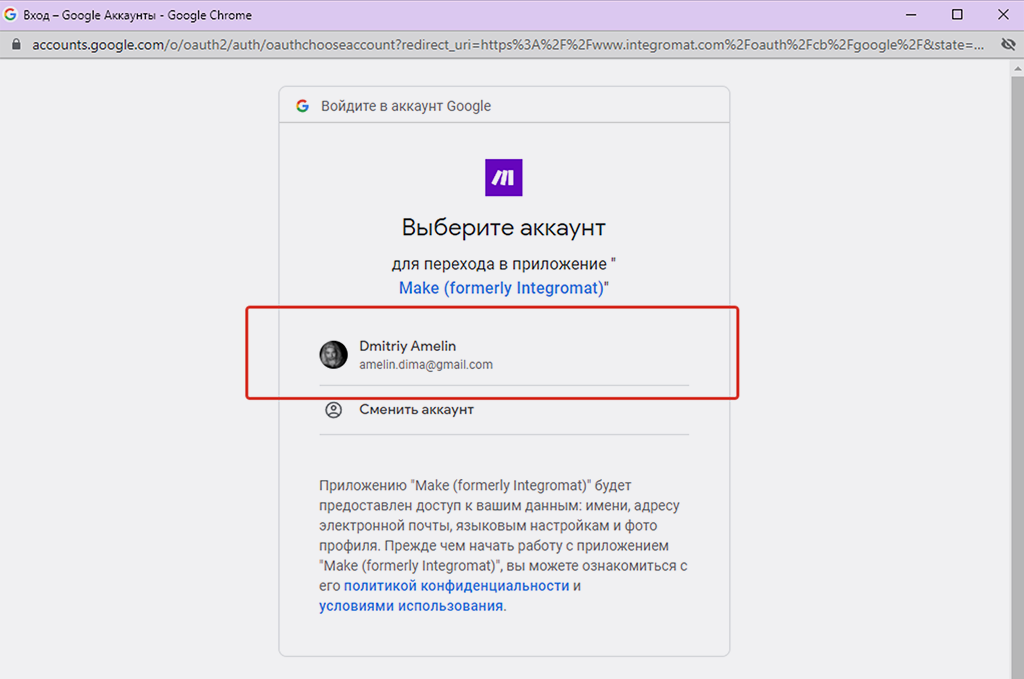
Task: Minimize the Chrome window
Action: pyautogui.click(x=911, y=14)
